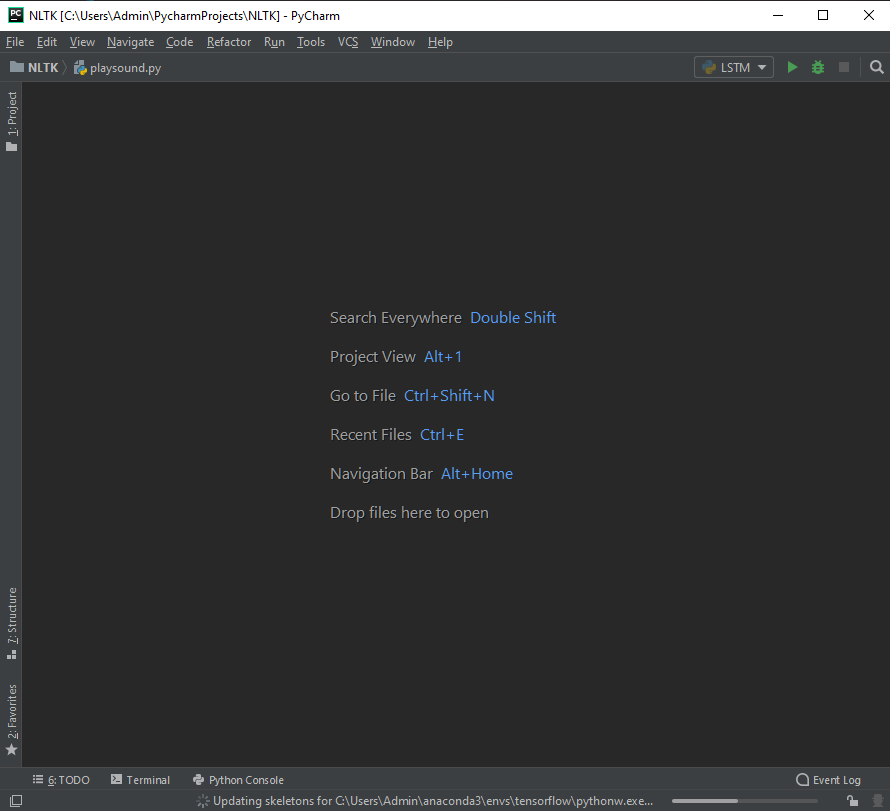Open Search Everywhere magnifier icon

coord(876,68)
